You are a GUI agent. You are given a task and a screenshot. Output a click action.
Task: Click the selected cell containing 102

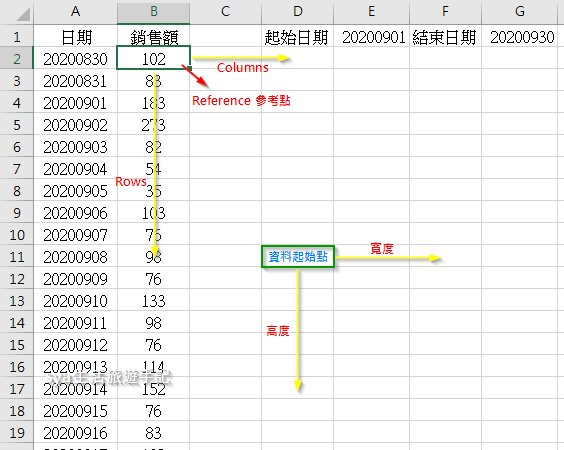pos(154,59)
